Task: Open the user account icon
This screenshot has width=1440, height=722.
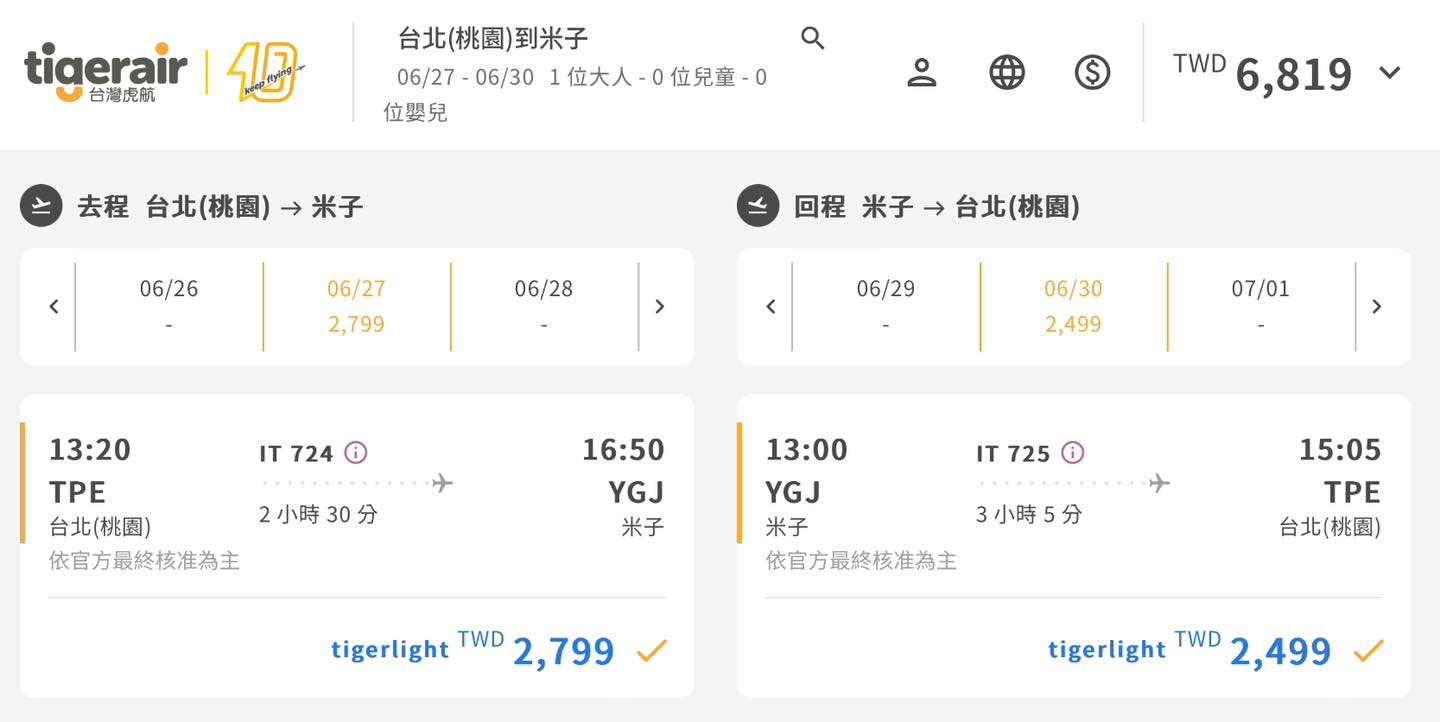Action: (921, 73)
